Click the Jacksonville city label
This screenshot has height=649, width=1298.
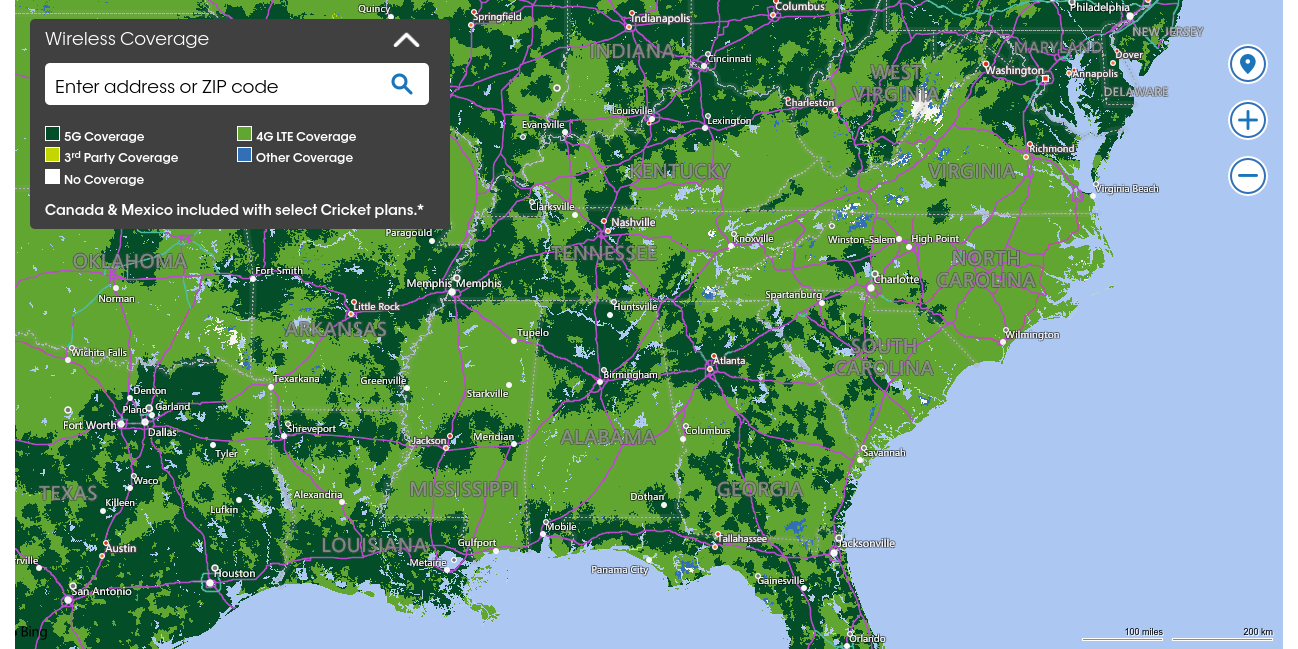pos(866,543)
